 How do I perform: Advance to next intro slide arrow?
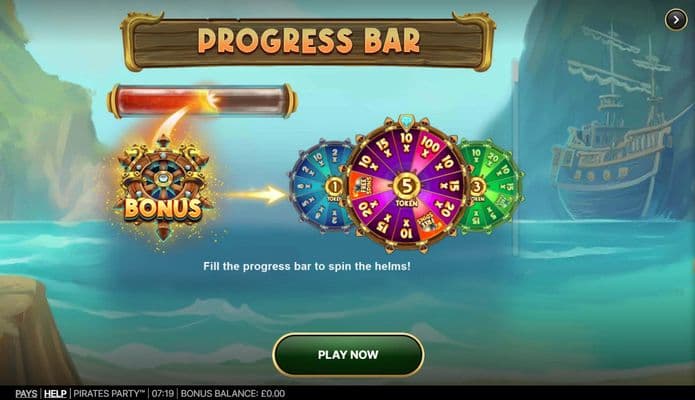point(675,20)
